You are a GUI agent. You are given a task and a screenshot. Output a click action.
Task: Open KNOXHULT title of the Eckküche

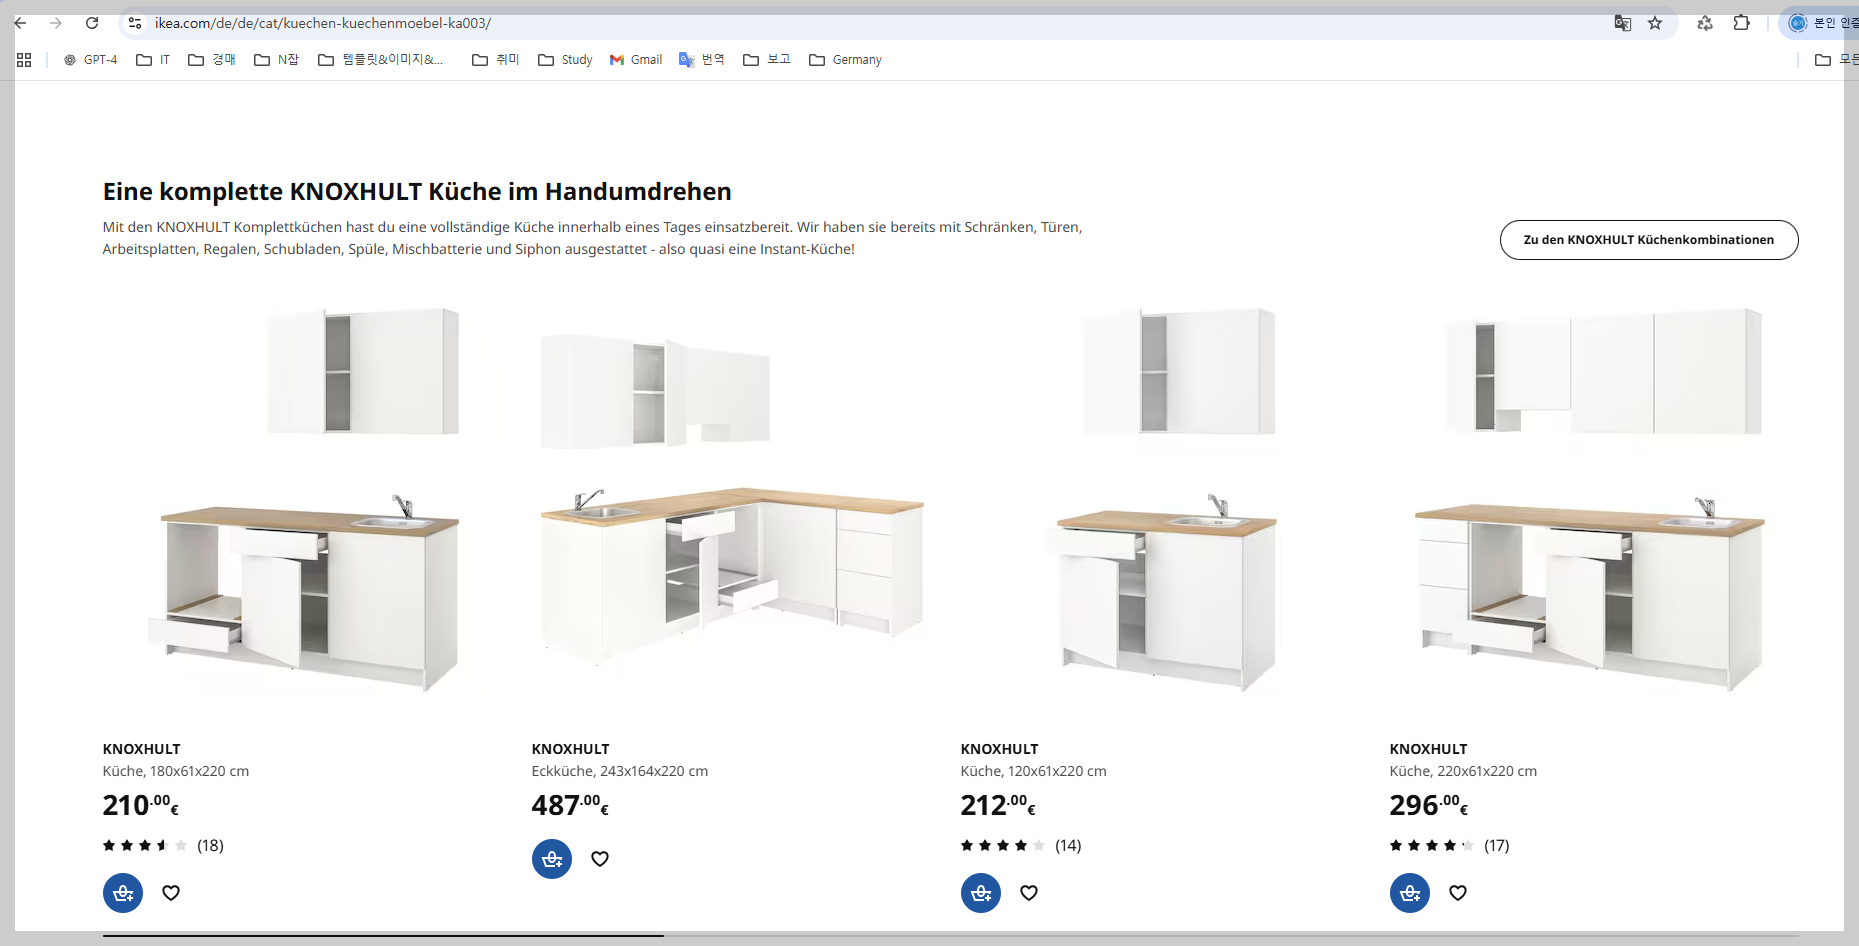click(571, 749)
